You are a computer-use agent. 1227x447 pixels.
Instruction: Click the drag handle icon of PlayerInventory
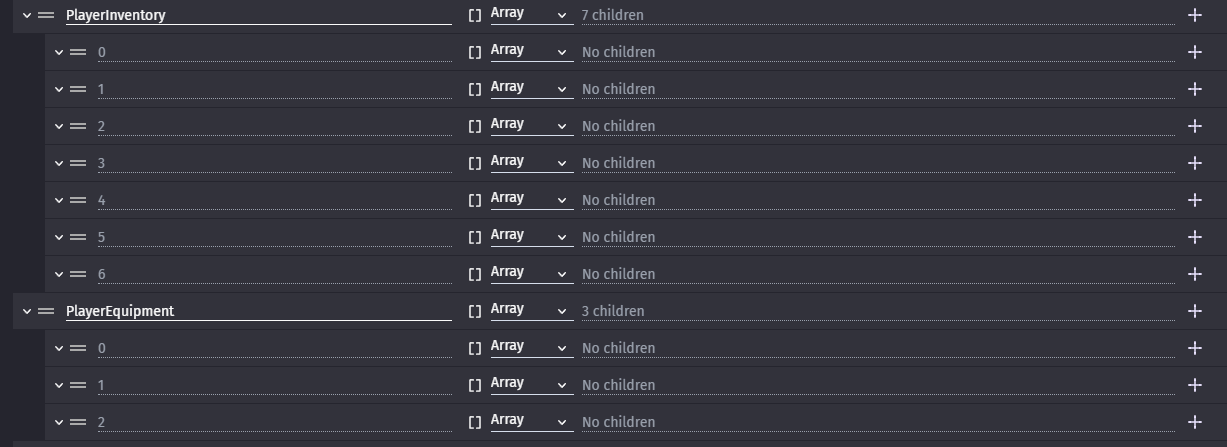click(x=46, y=15)
